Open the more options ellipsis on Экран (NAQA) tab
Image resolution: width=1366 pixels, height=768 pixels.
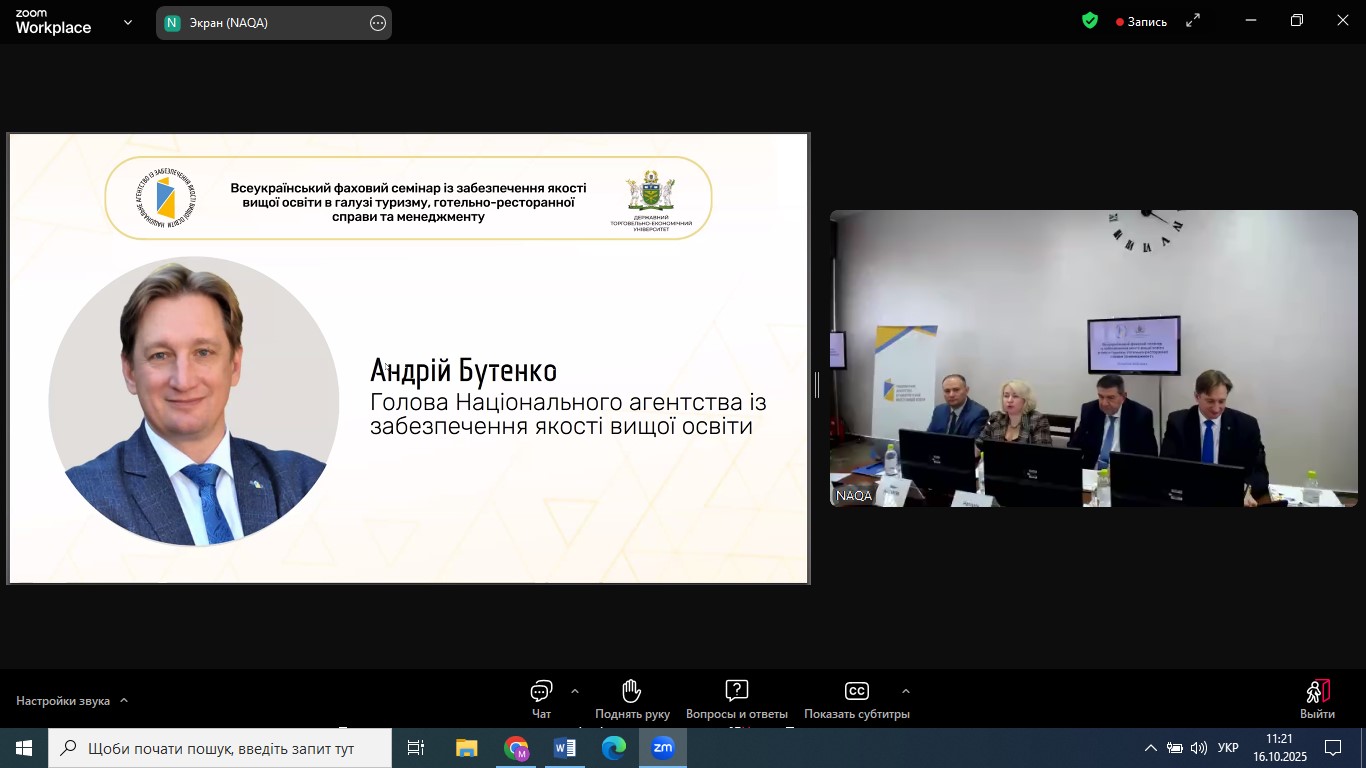[378, 23]
